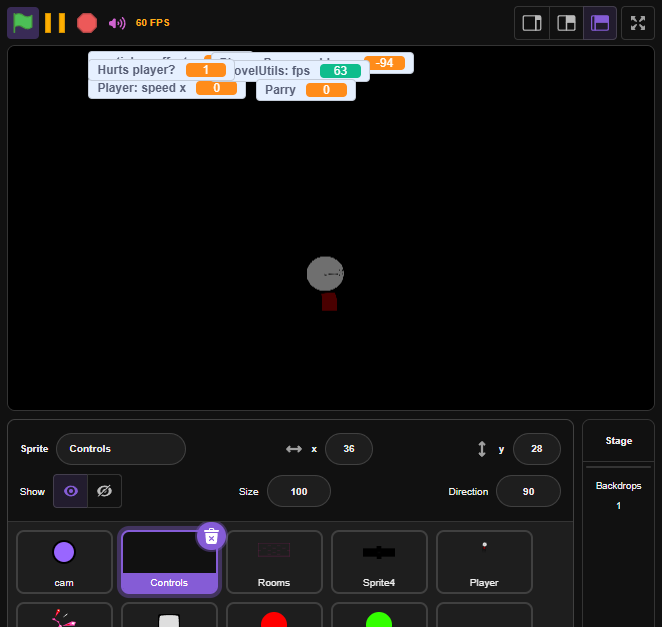The width and height of the screenshot is (662, 627).
Task: Open the Stage panel
Action: click(x=619, y=441)
